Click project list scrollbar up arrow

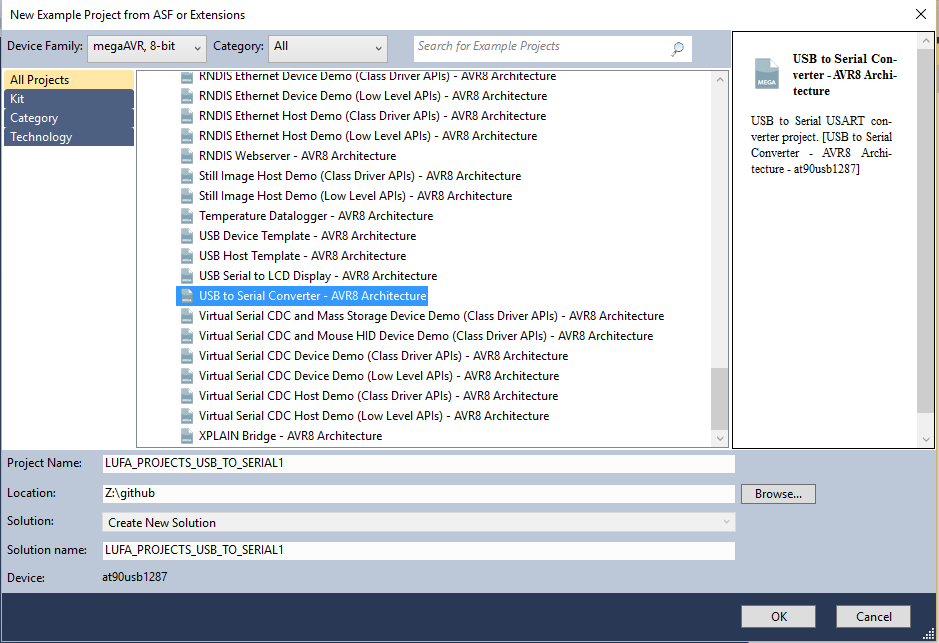pyautogui.click(x=720, y=79)
